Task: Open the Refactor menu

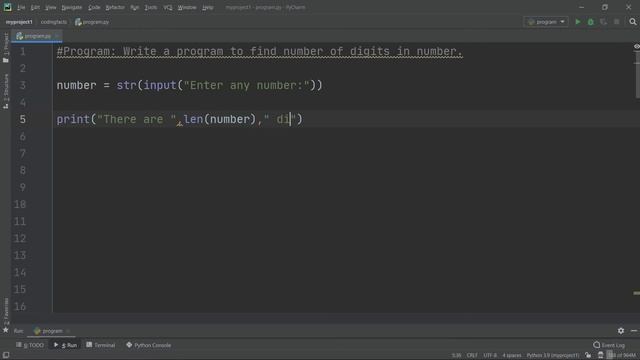Action: 115,7
